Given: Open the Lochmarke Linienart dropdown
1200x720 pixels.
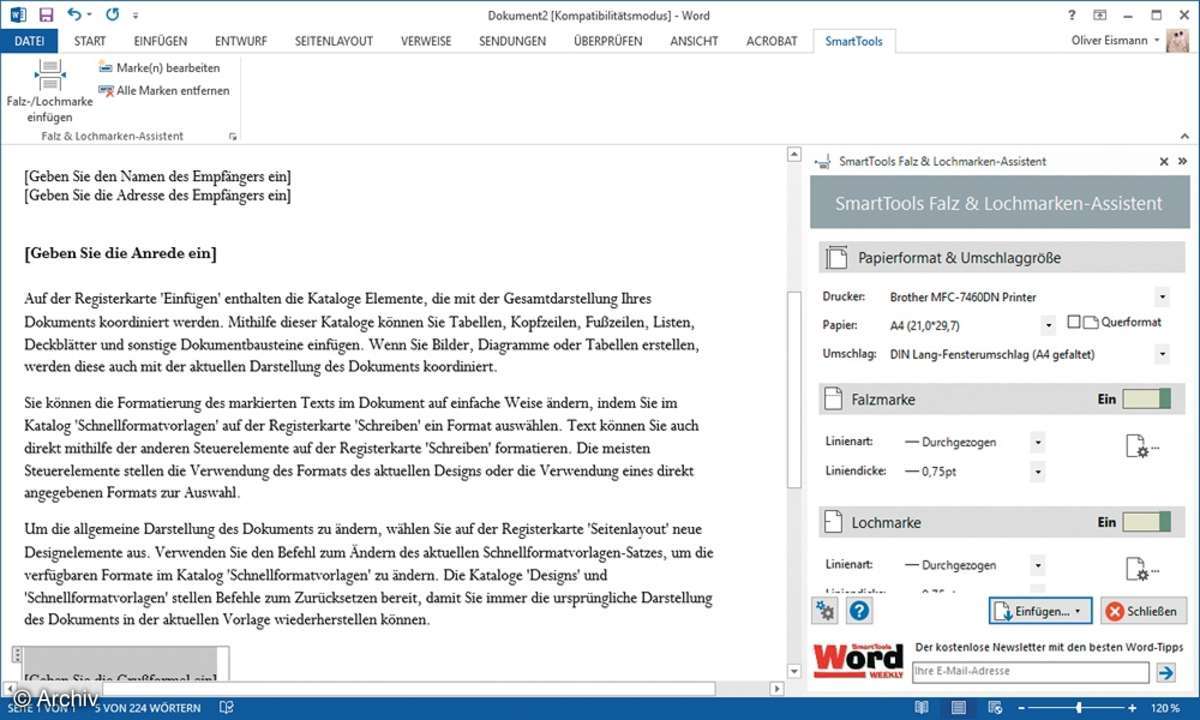Looking at the screenshot, I should click(x=1038, y=565).
